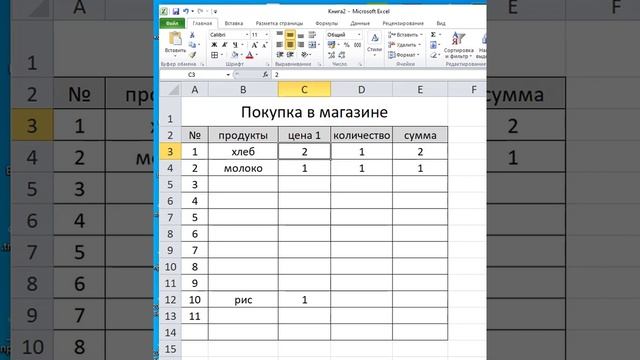This screenshot has height=360, width=640.
Task: Click the Save icon in quick access toolbar
Action: click(176, 11)
